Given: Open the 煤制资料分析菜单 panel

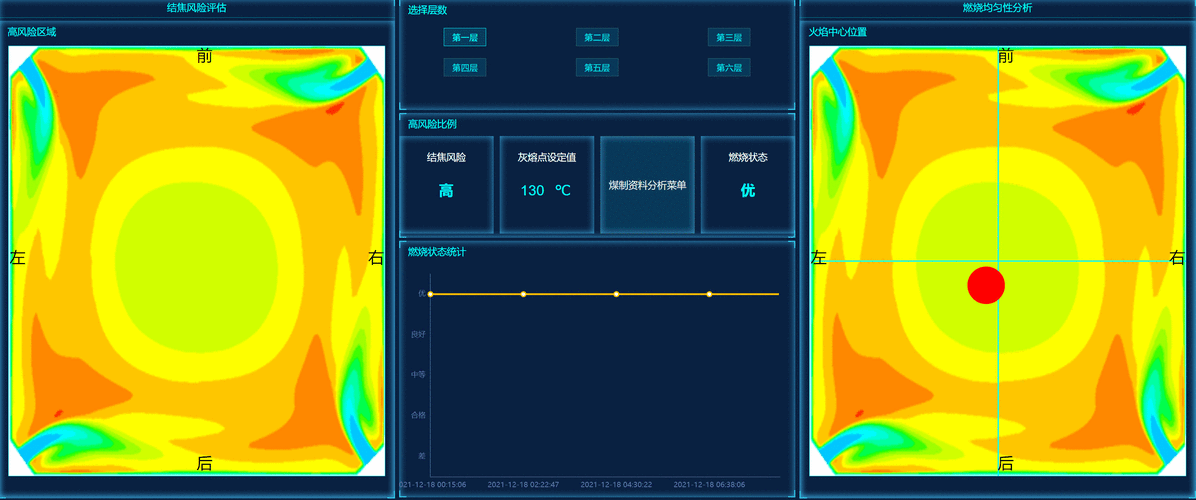Looking at the screenshot, I should [x=647, y=185].
